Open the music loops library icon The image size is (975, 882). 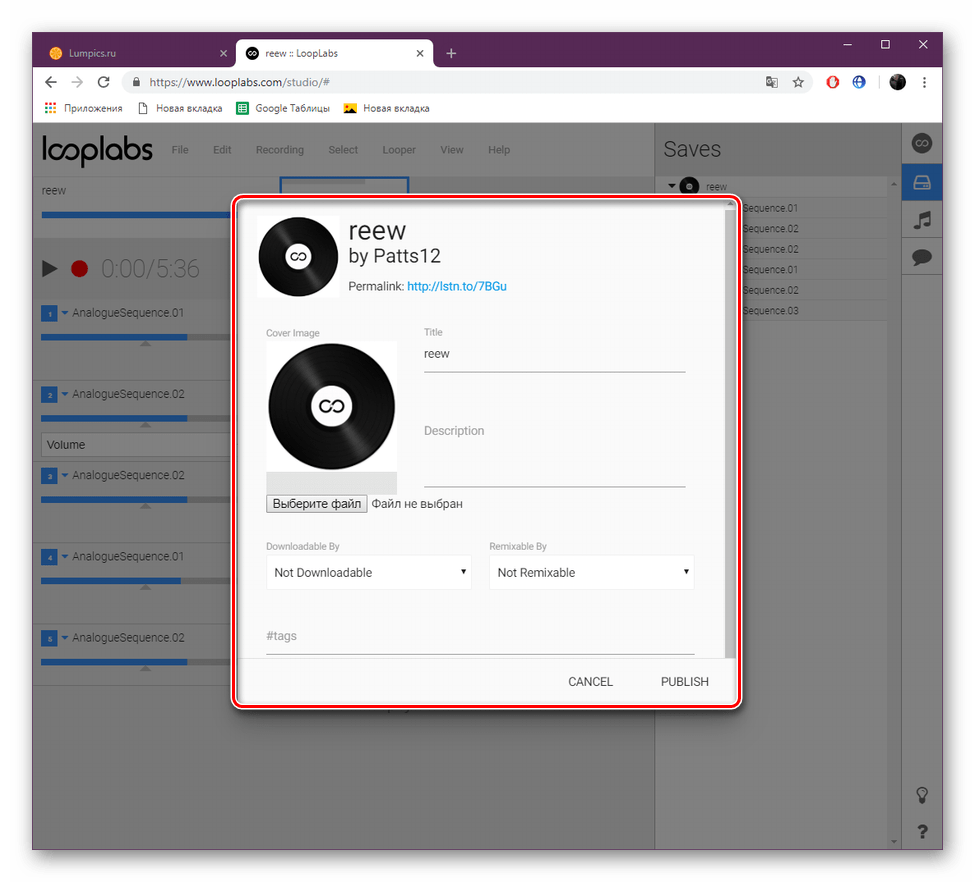[921, 221]
